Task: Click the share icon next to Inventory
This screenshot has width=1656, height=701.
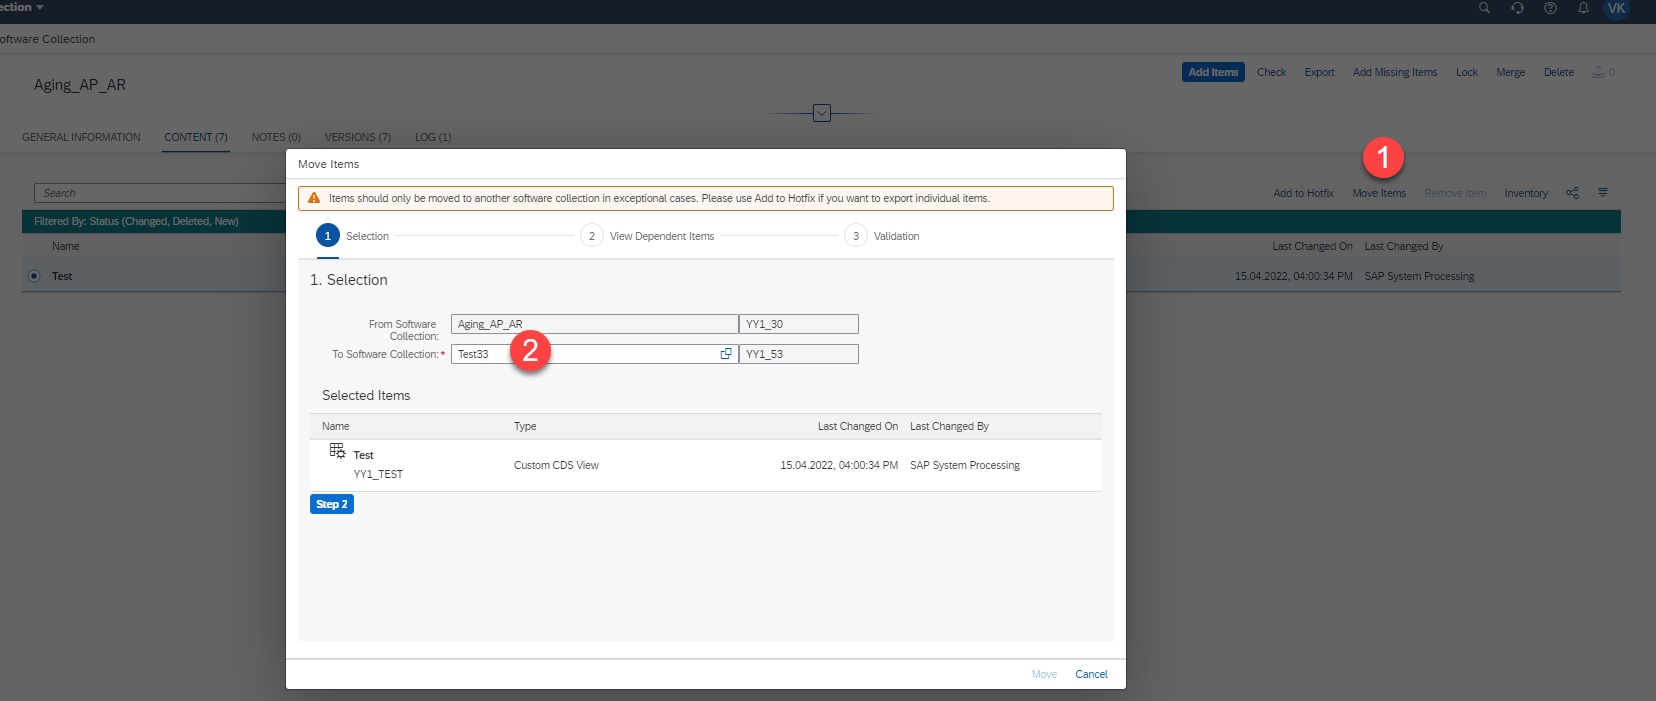Action: click(1572, 193)
